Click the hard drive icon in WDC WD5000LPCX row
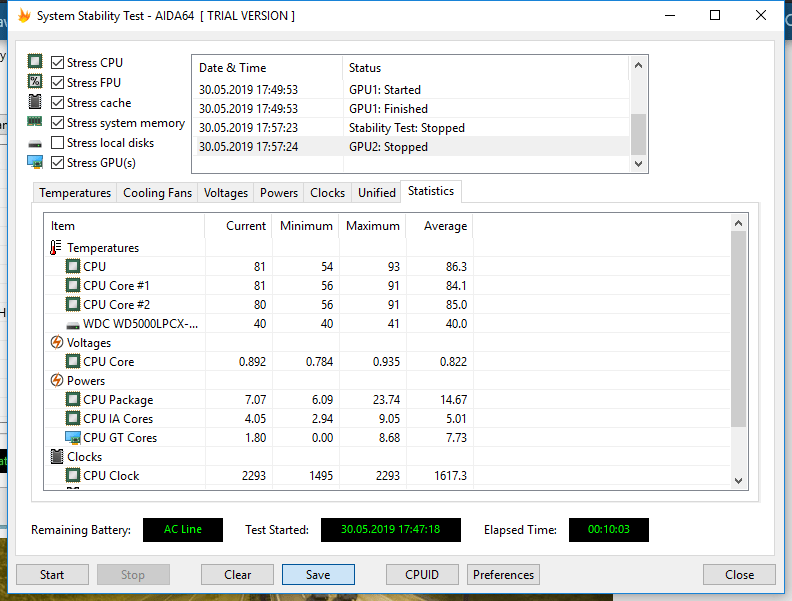 pyautogui.click(x=73, y=326)
